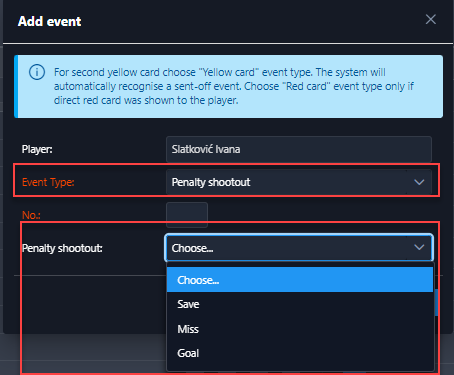Click the Add event dialog title
454x375 pixels.
pos(49,21)
